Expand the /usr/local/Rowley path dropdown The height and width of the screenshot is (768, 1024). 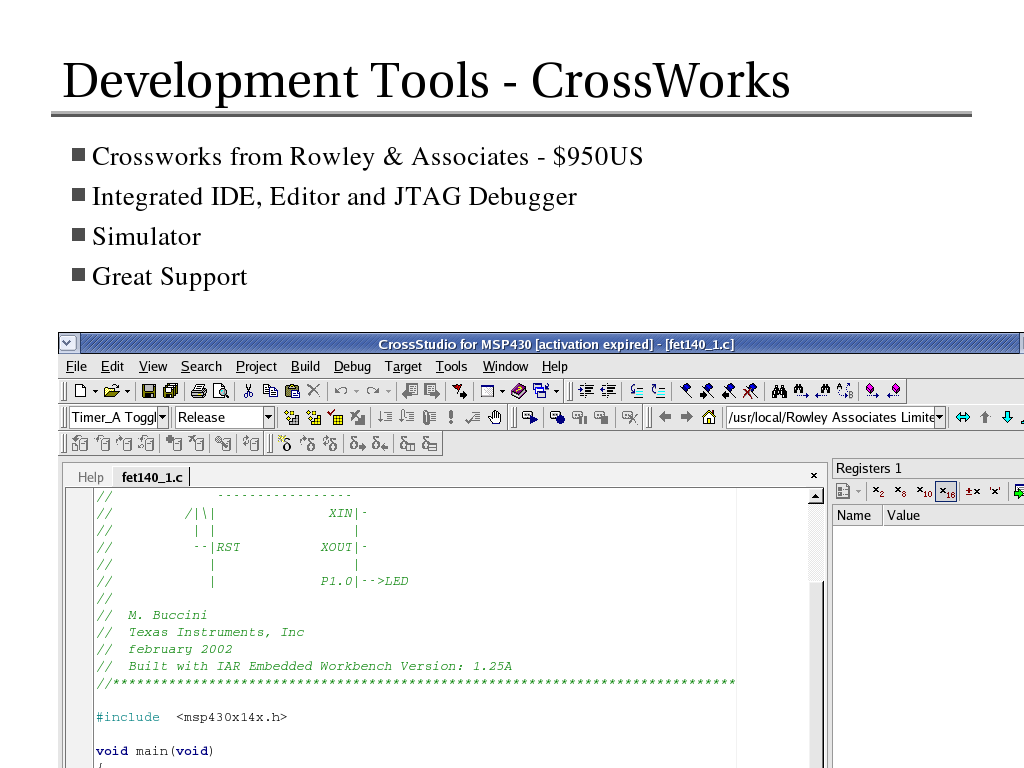(x=940, y=417)
